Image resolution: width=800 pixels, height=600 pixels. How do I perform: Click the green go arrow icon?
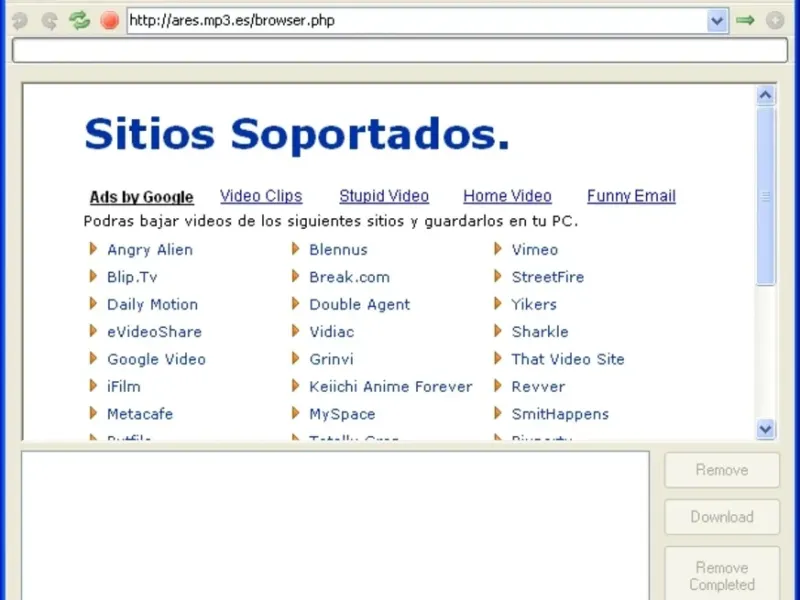[745, 20]
